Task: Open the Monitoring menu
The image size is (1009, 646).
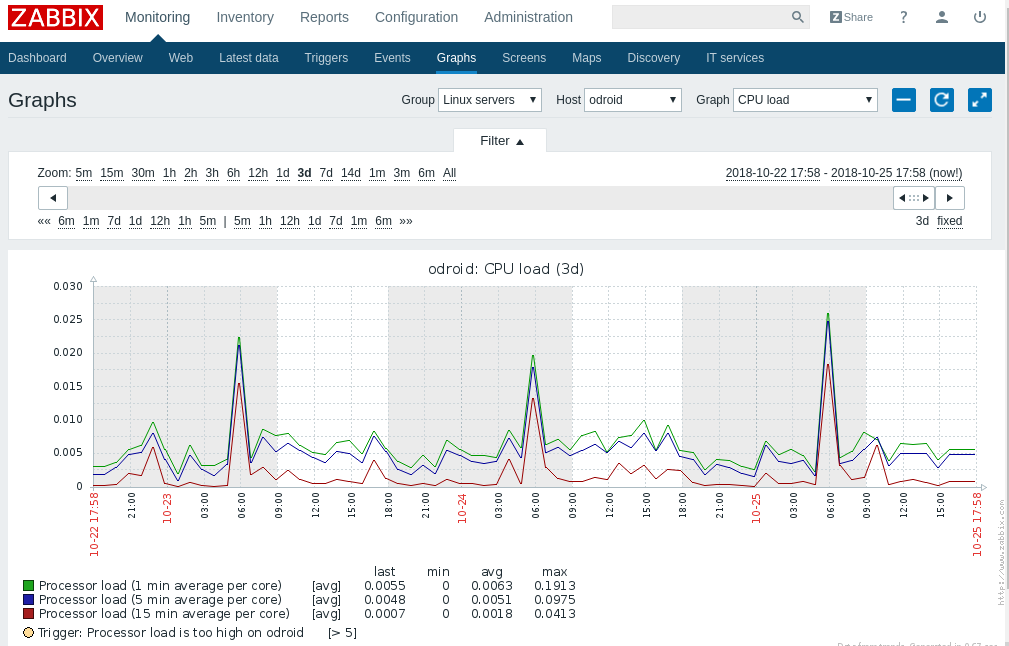Action: point(158,17)
